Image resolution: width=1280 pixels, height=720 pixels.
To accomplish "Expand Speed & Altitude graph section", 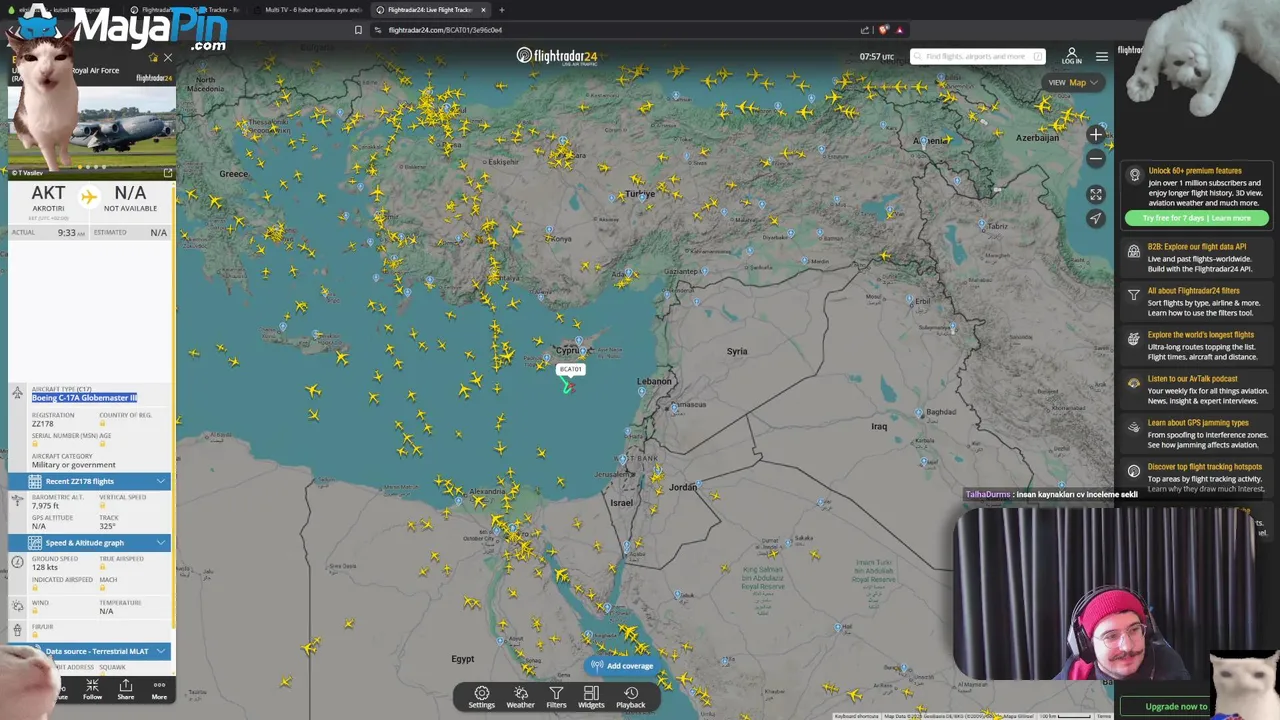I will (90, 543).
